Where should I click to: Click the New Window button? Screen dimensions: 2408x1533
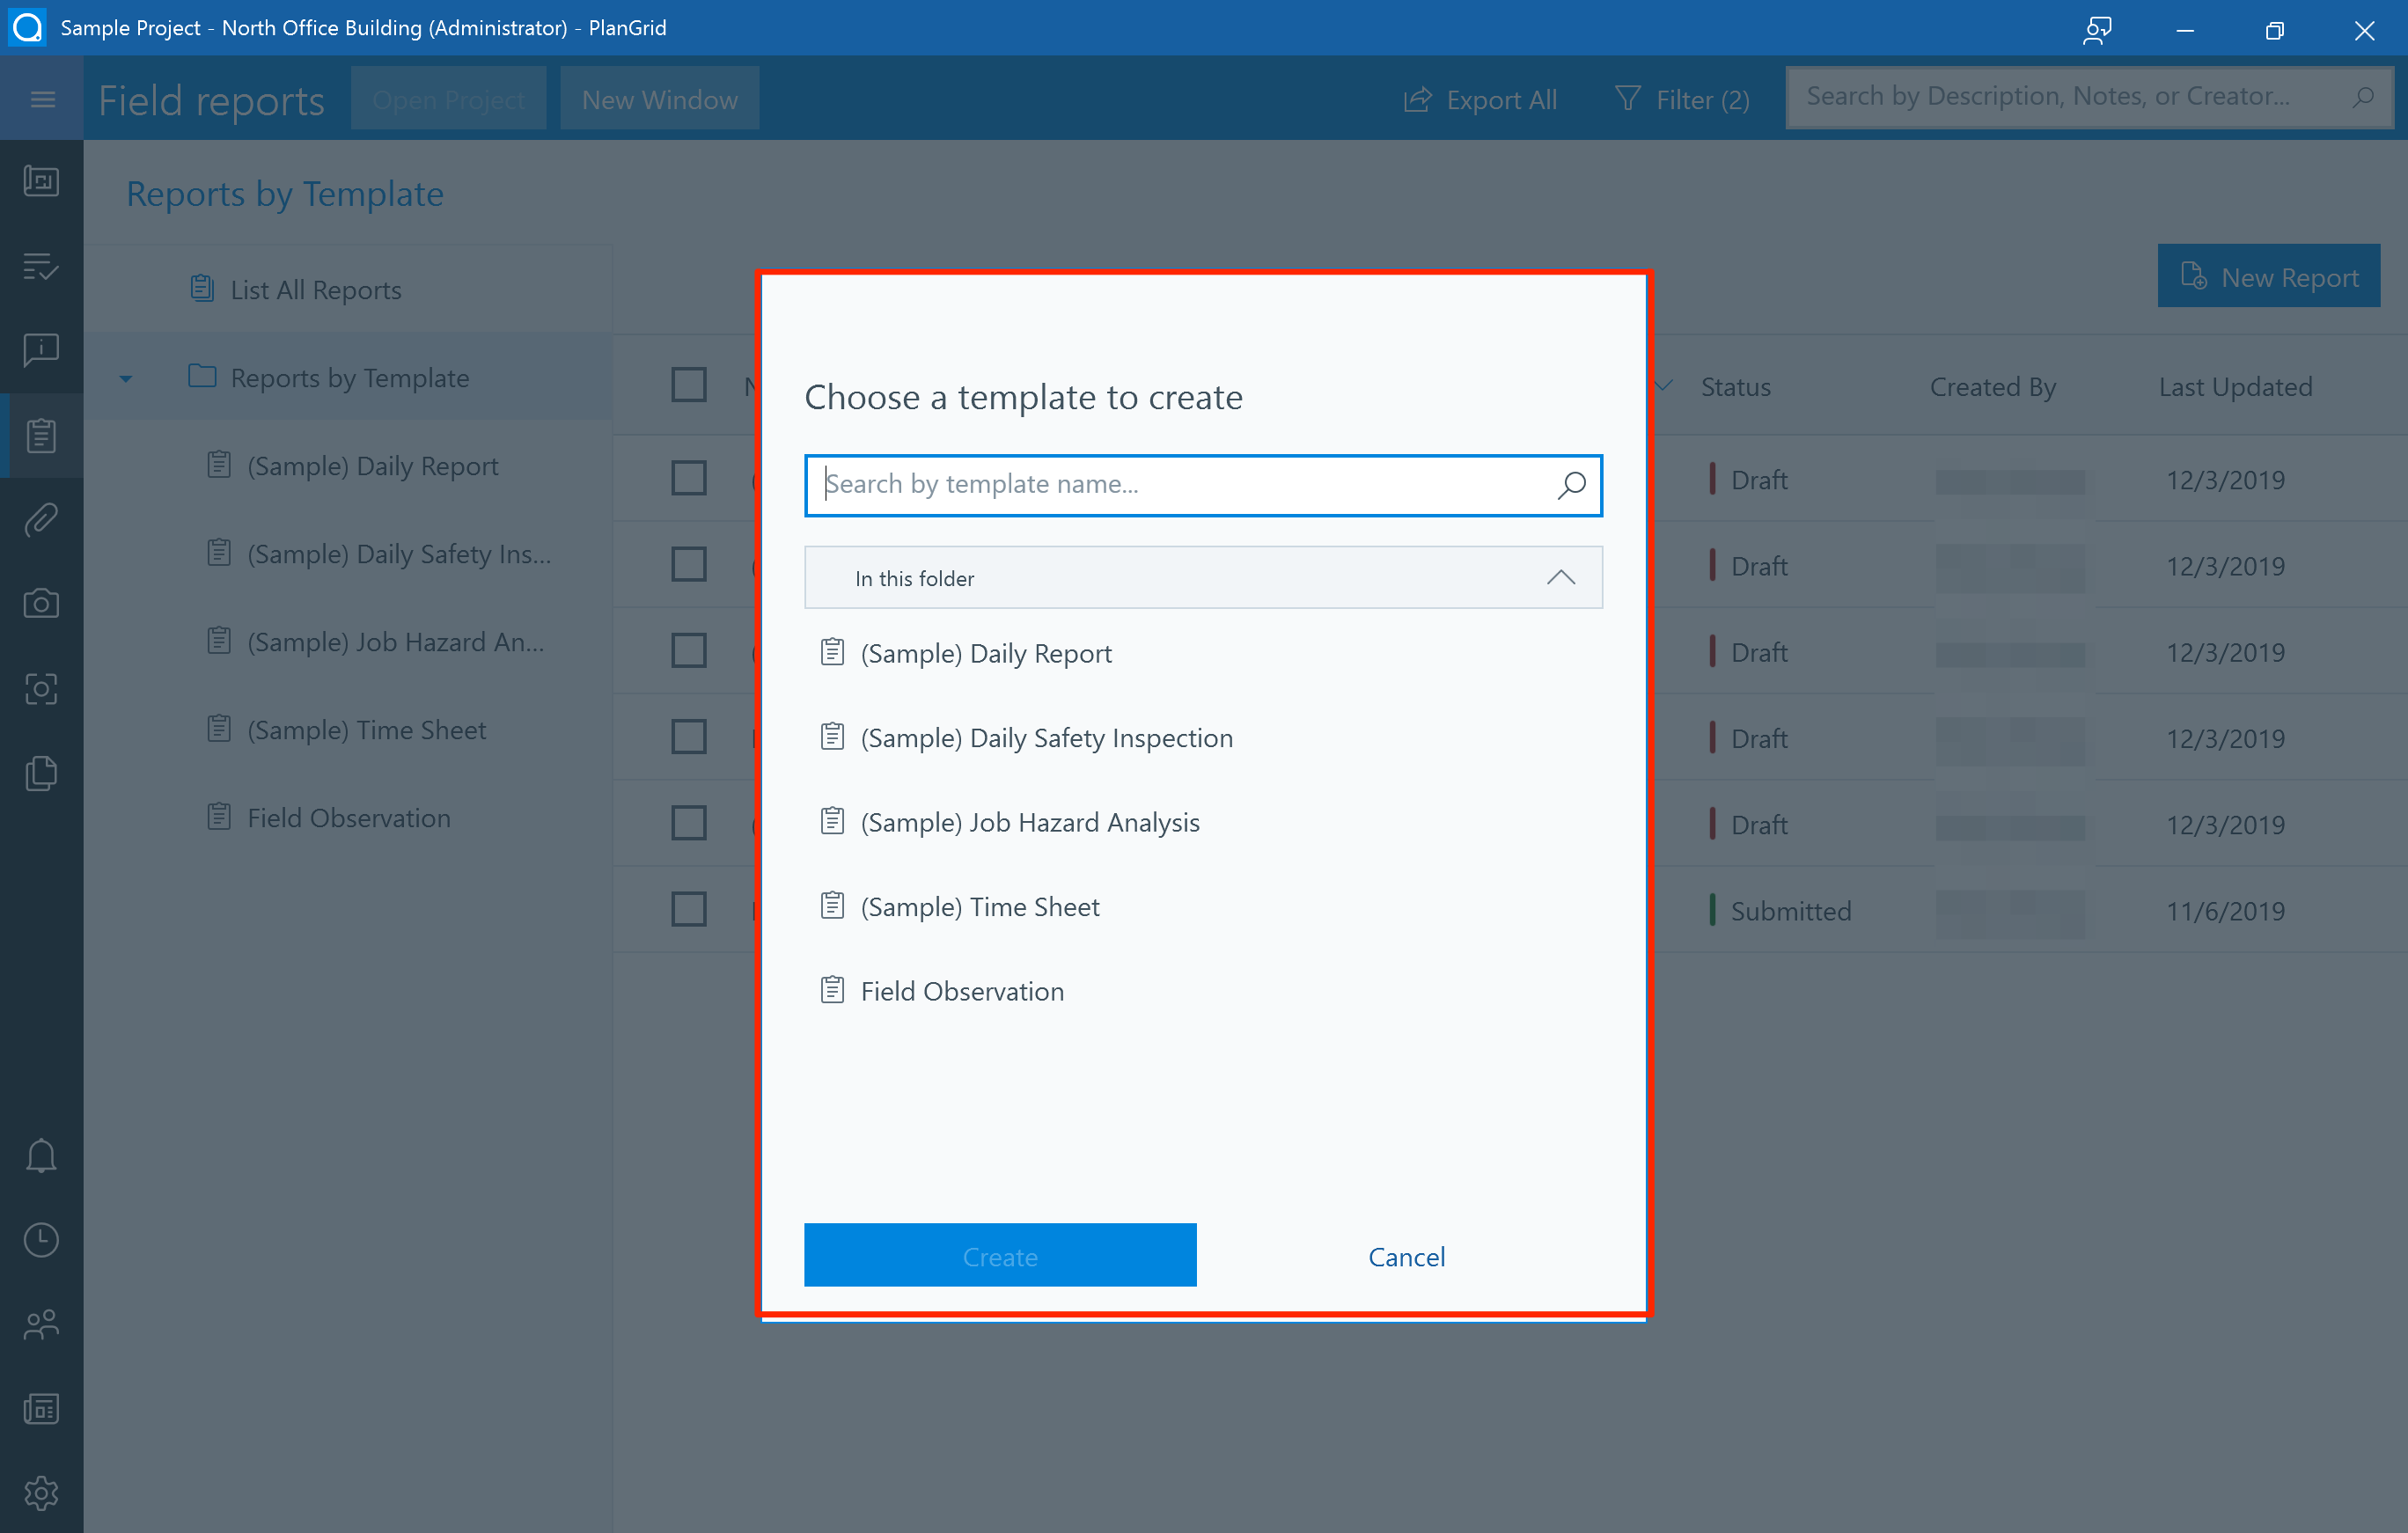tap(660, 99)
